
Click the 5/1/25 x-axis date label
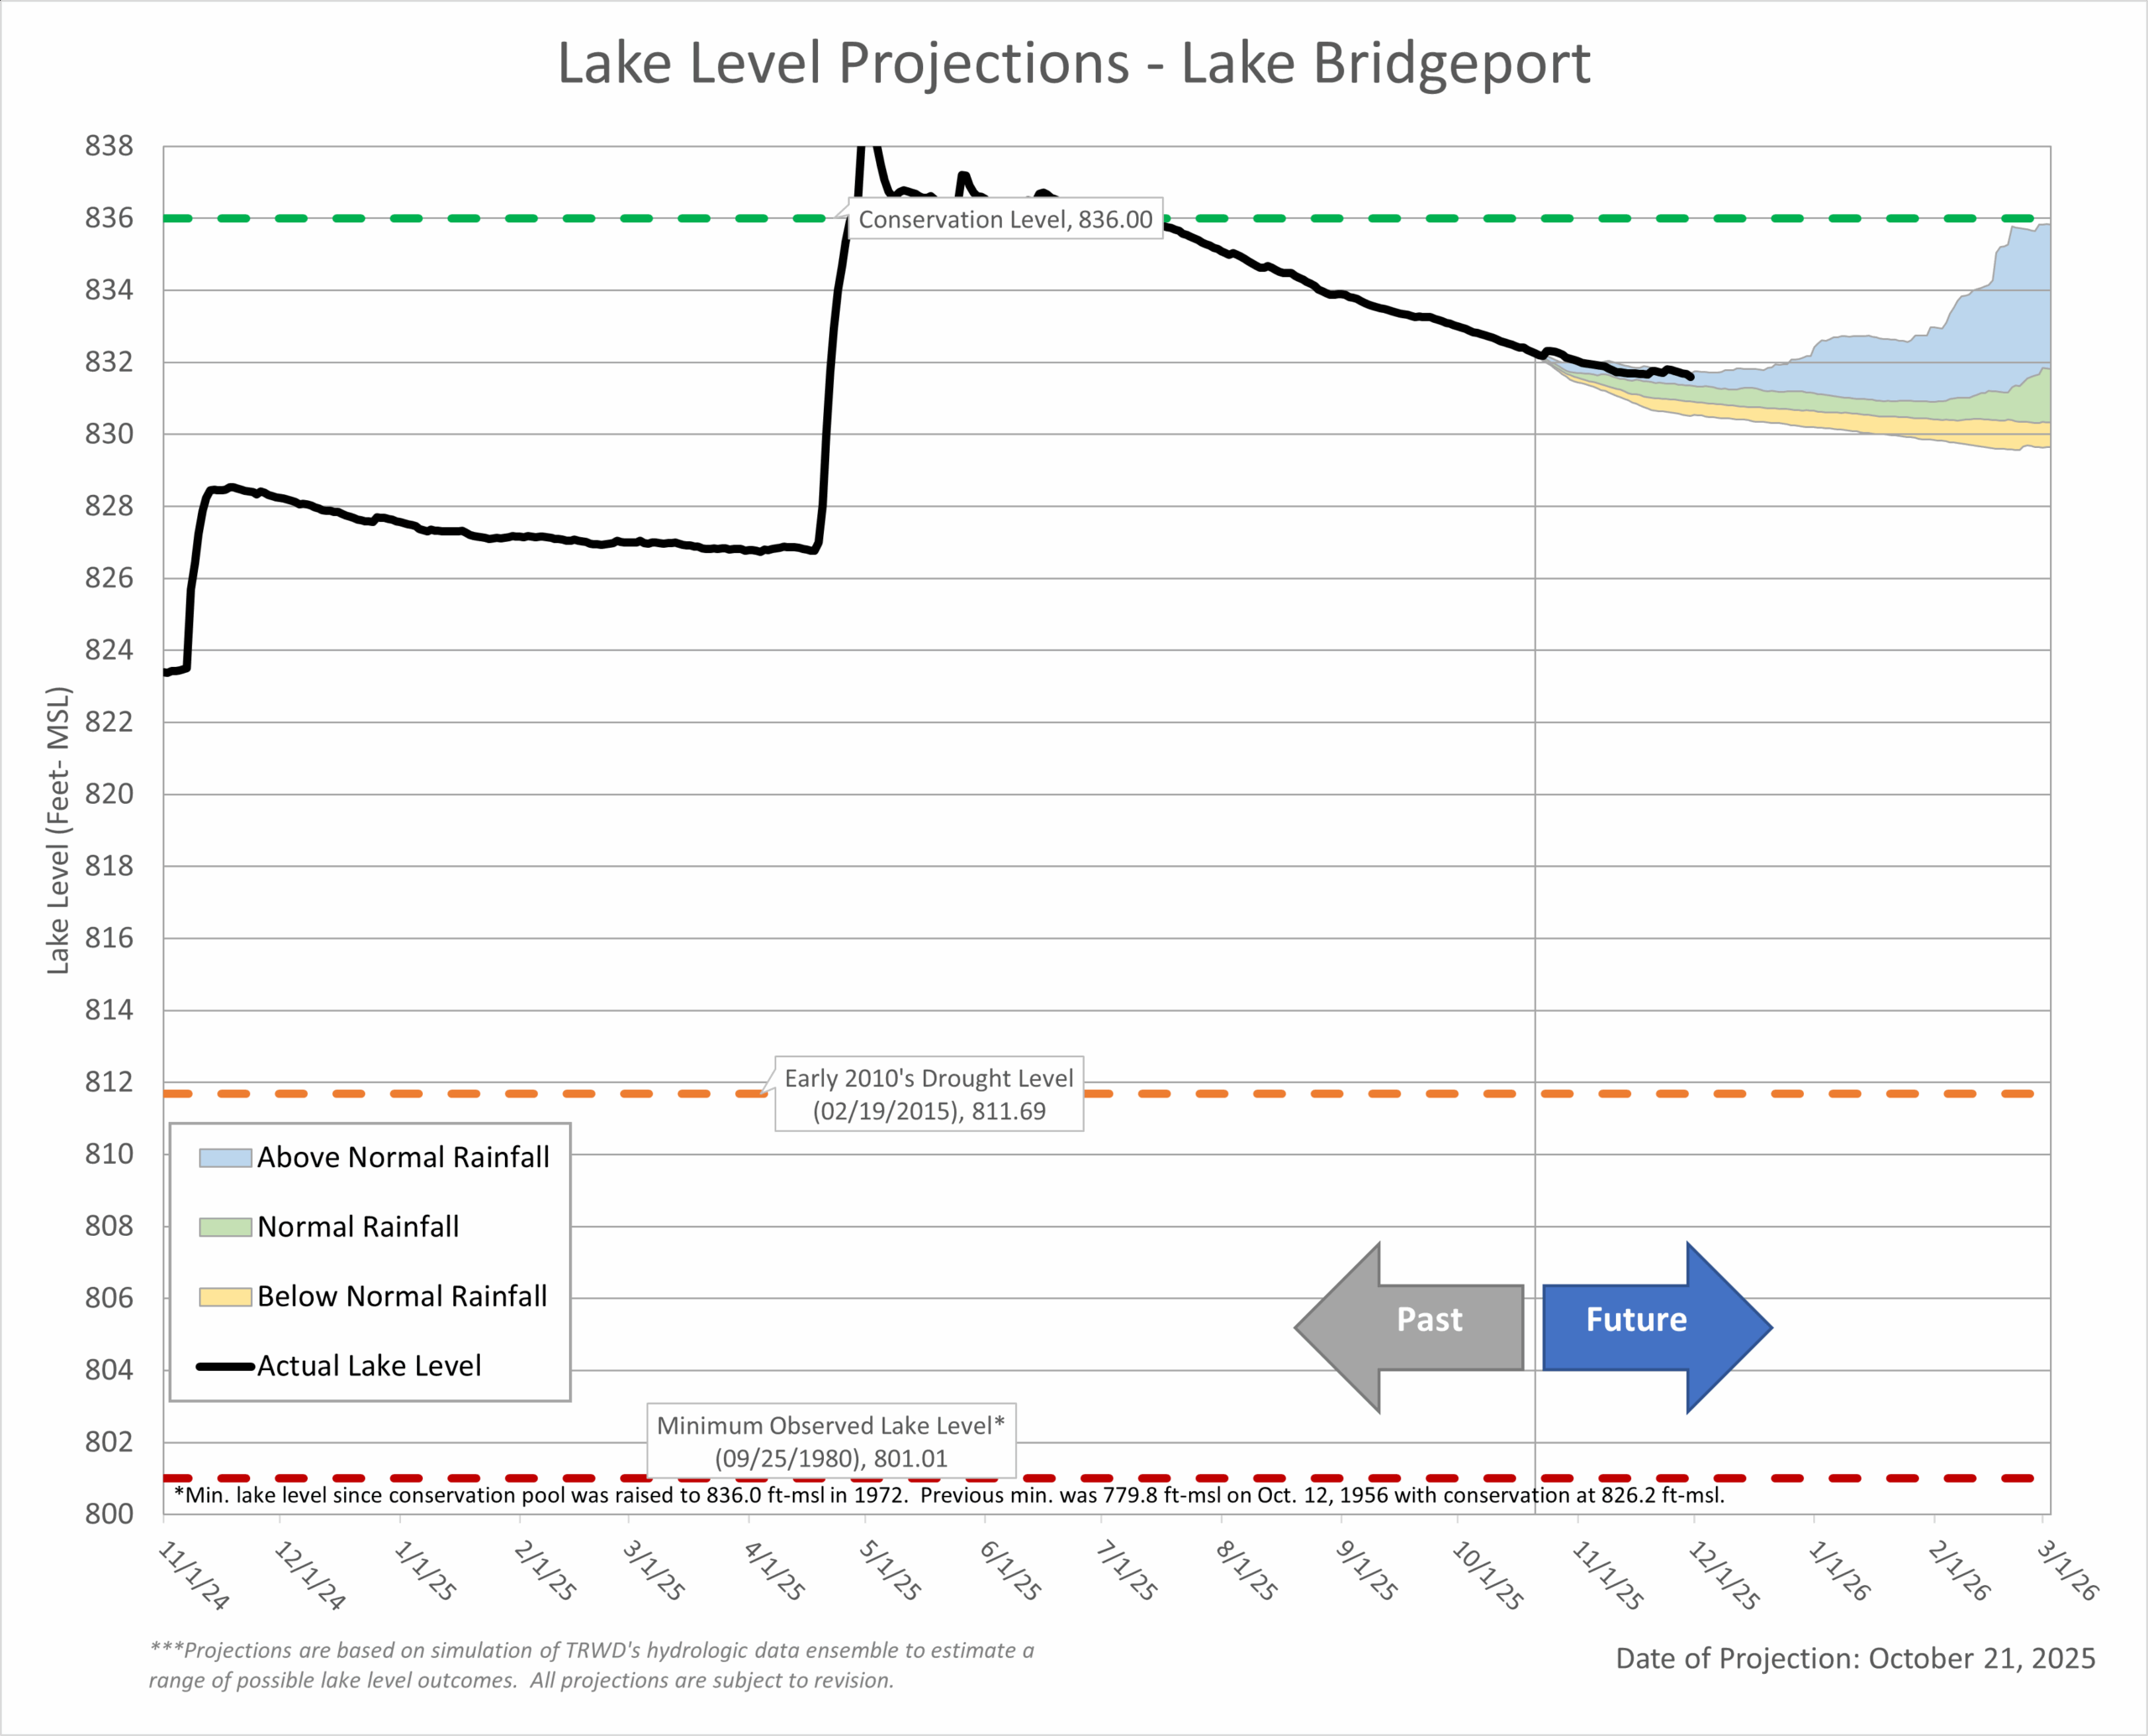click(x=890, y=1570)
